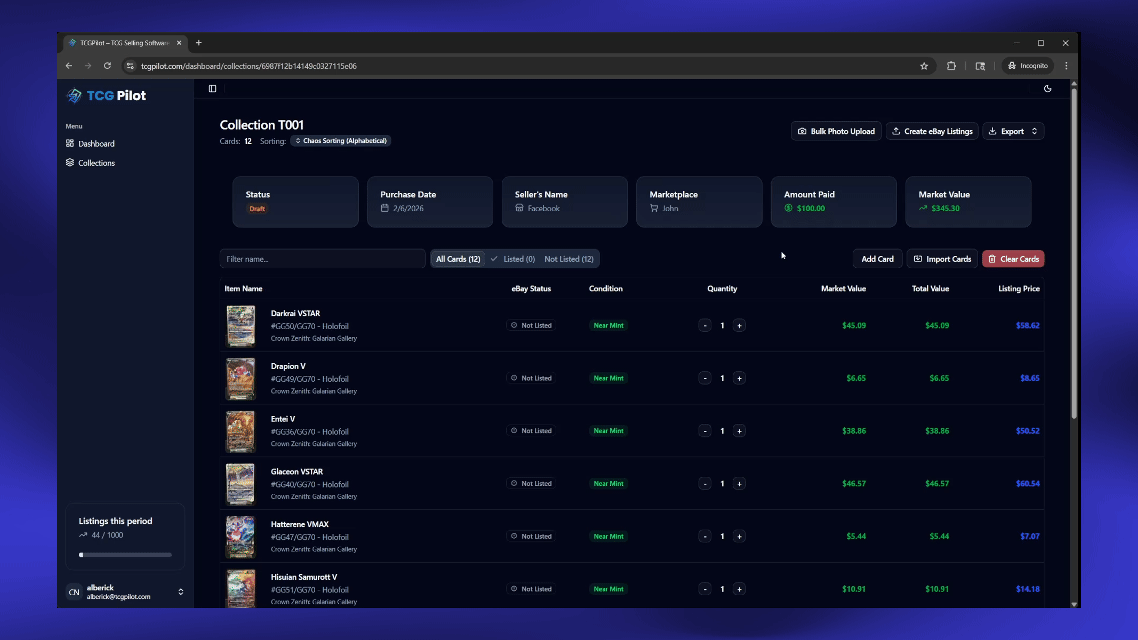Click the Listings this period progress slider
This screenshot has height=640, width=1138.
tap(125, 553)
